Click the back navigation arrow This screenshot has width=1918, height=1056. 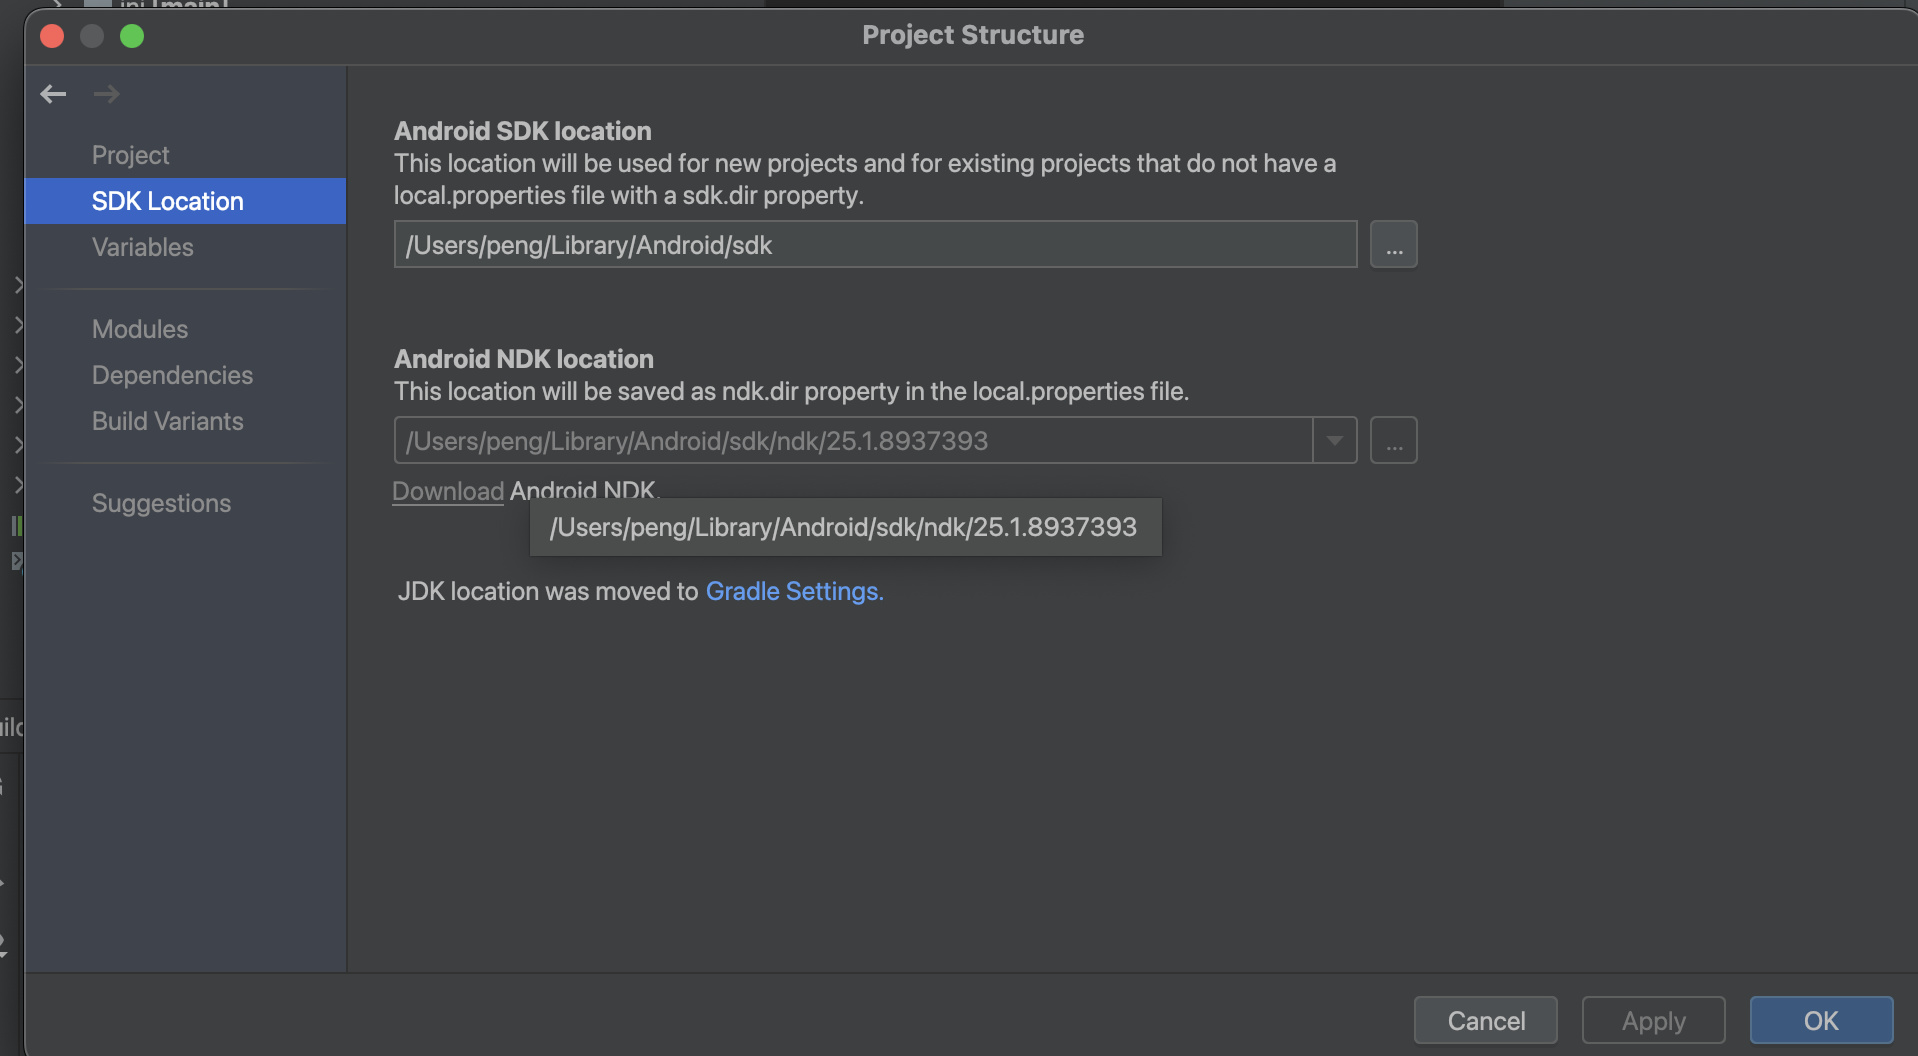(x=53, y=94)
